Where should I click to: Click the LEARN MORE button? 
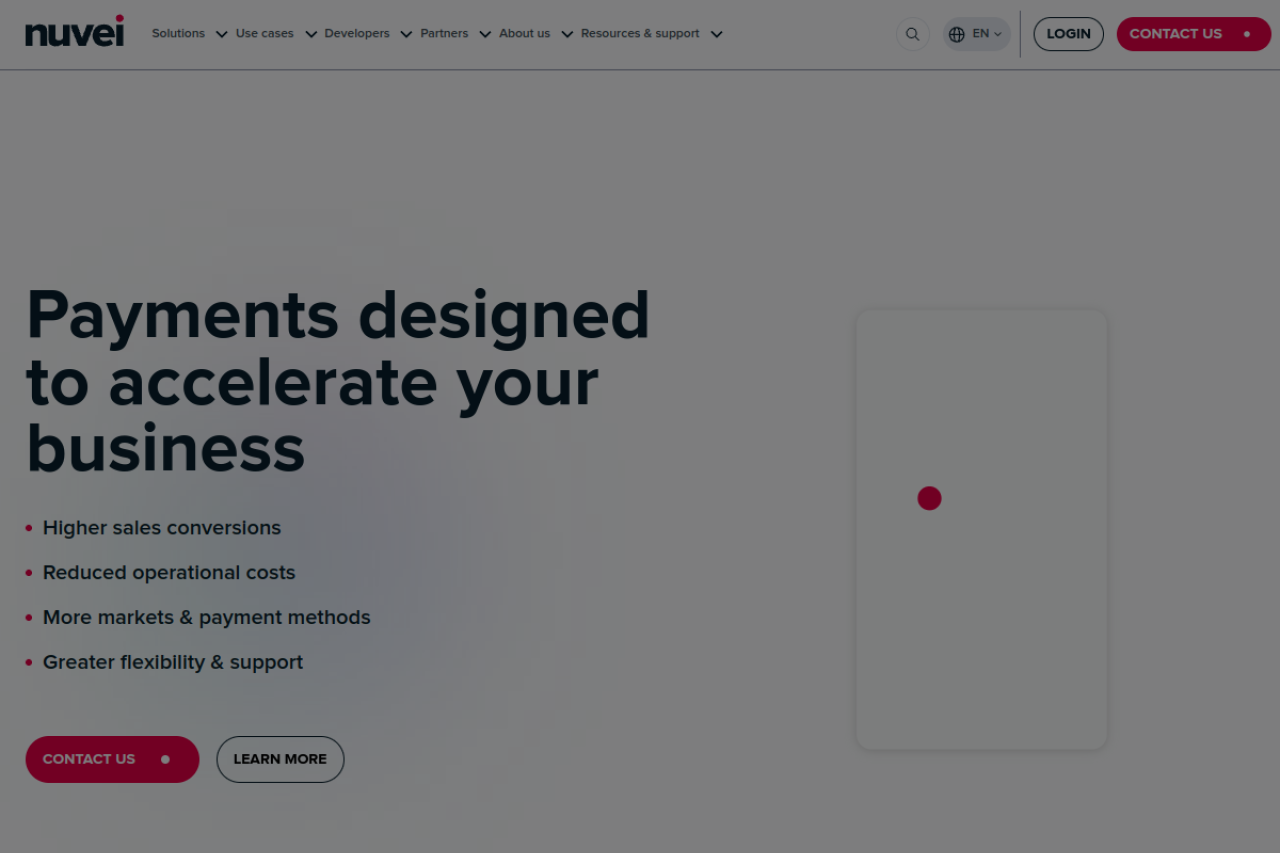pyautogui.click(x=280, y=759)
